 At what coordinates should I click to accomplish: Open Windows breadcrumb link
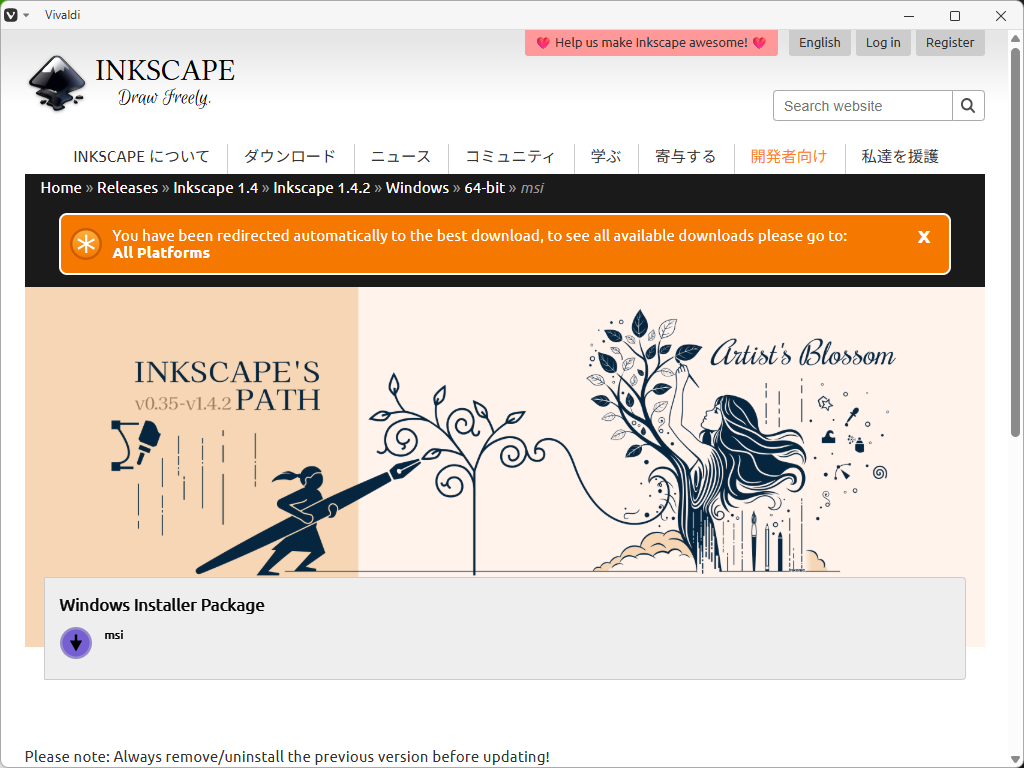tap(417, 188)
